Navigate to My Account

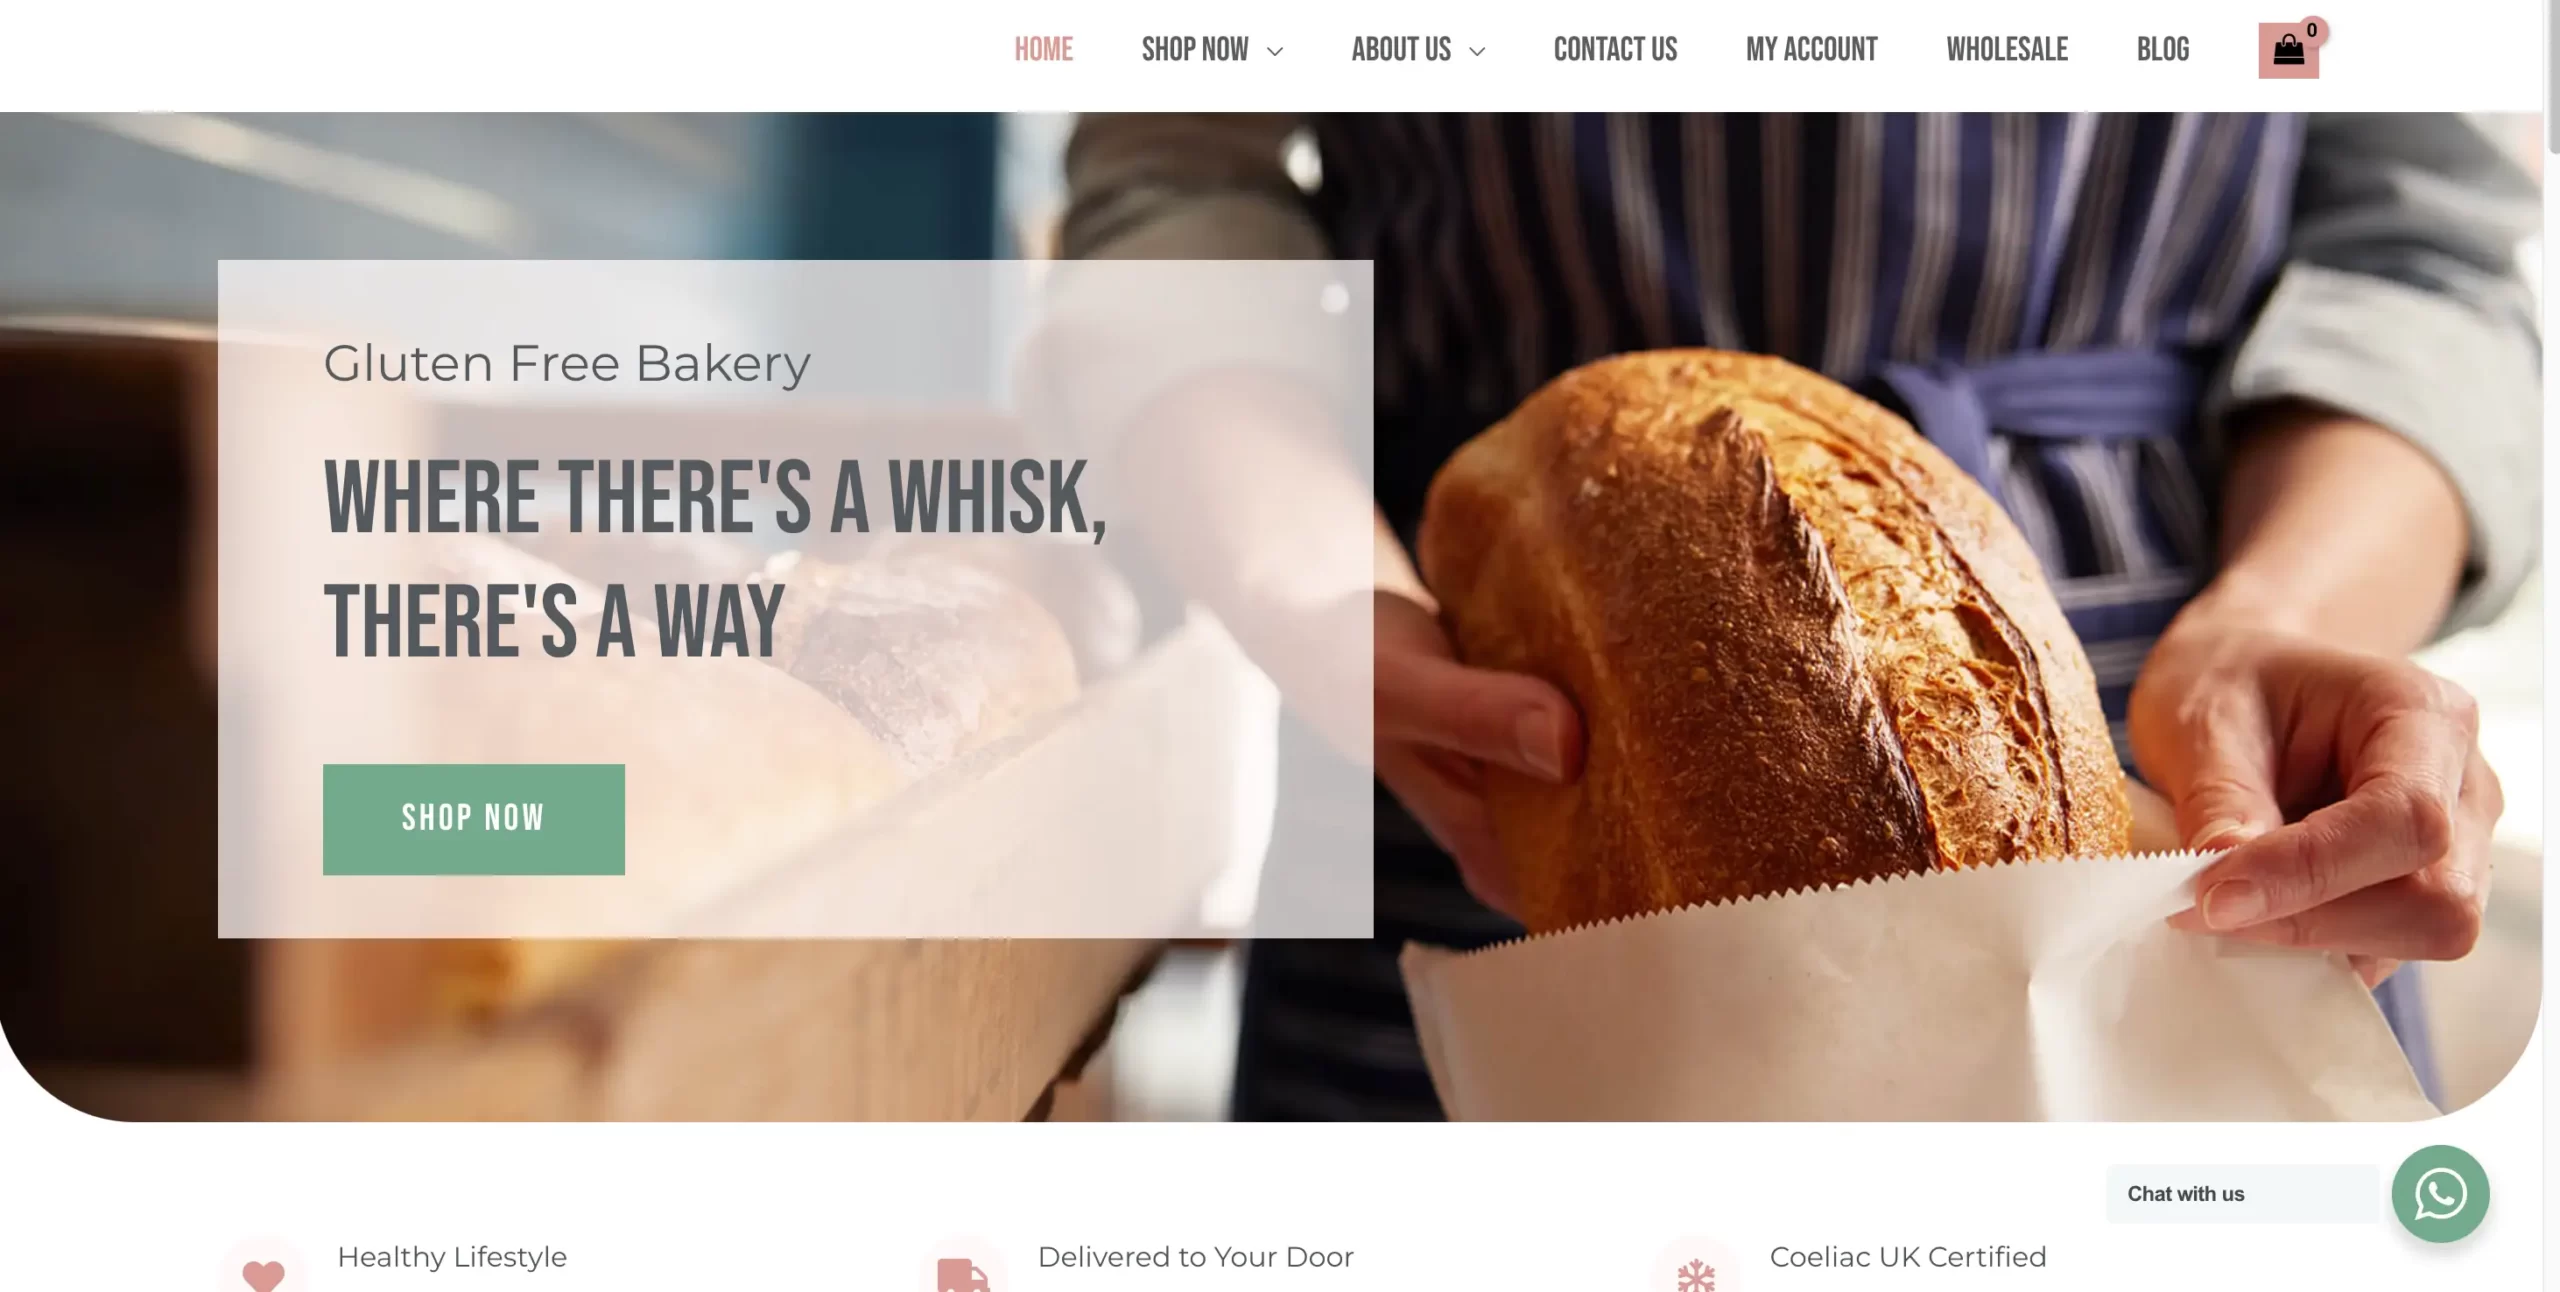tap(1811, 49)
